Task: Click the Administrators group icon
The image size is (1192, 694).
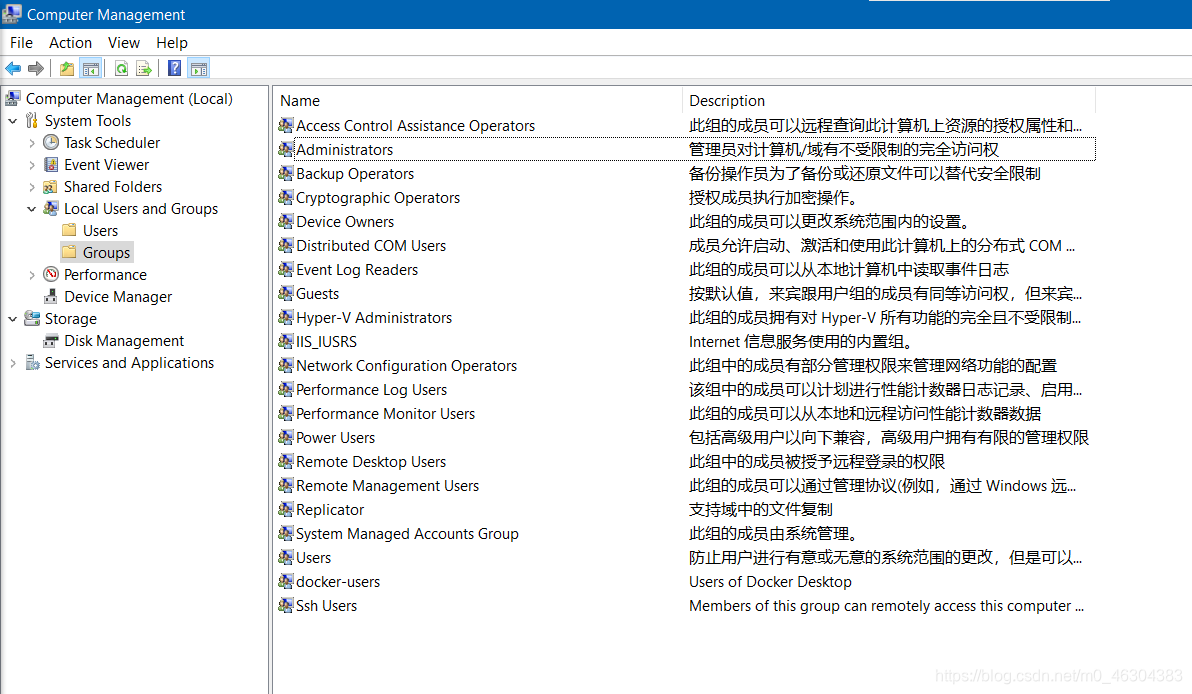Action: pyautogui.click(x=286, y=149)
